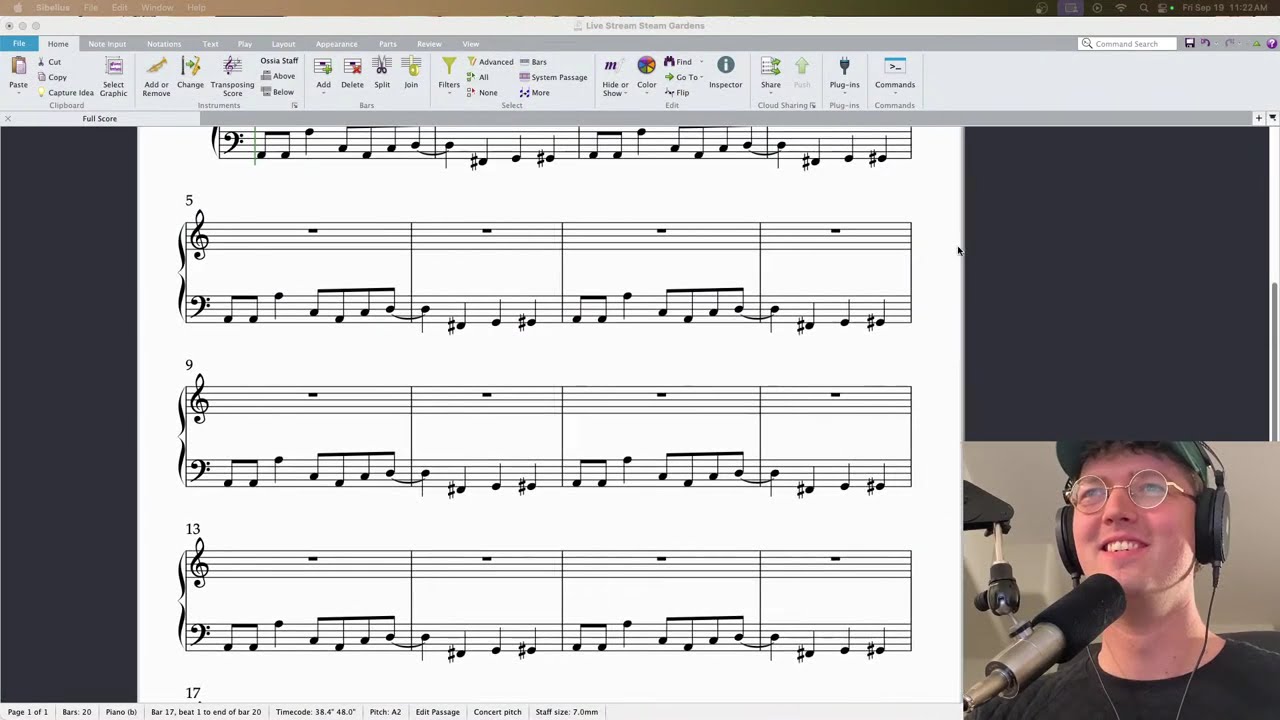Add ossia staff Above
1280x720 pixels.
click(x=278, y=76)
